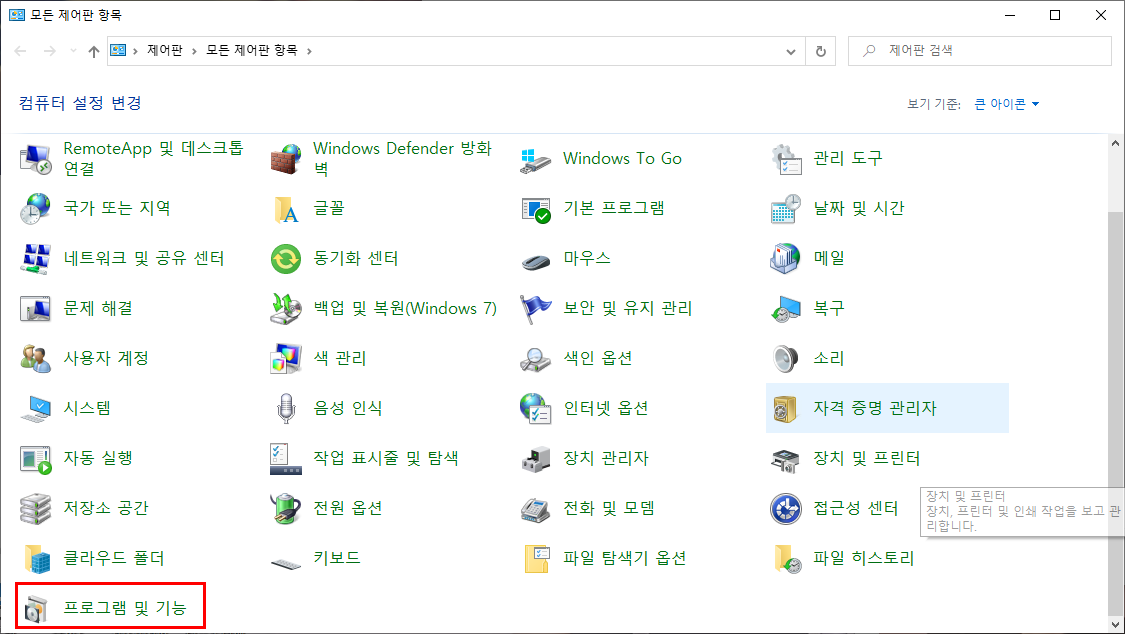Open the 파일 히스토리 icon
The height and width of the screenshot is (634, 1125).
click(786, 558)
